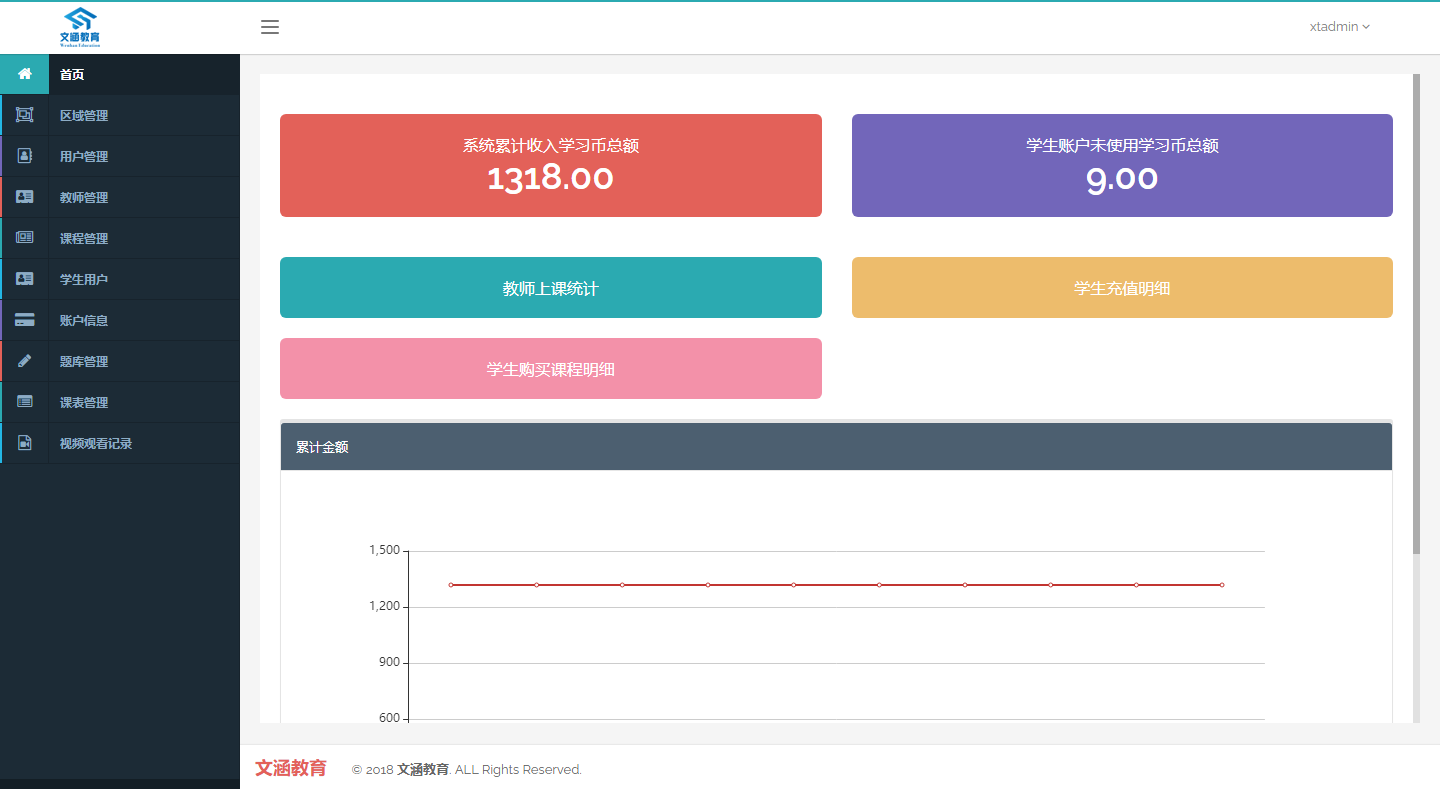
Task: Click the footer copyright text
Action: [467, 770]
